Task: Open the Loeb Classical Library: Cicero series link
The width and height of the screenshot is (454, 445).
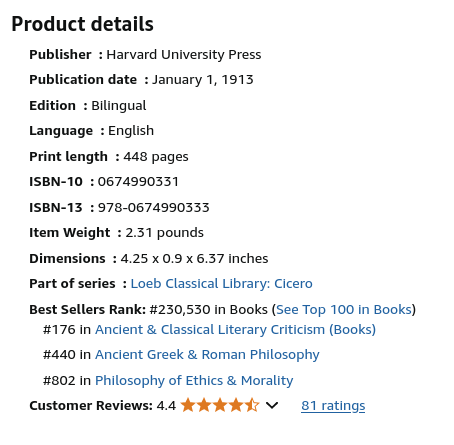Action: pyautogui.click(x=221, y=284)
